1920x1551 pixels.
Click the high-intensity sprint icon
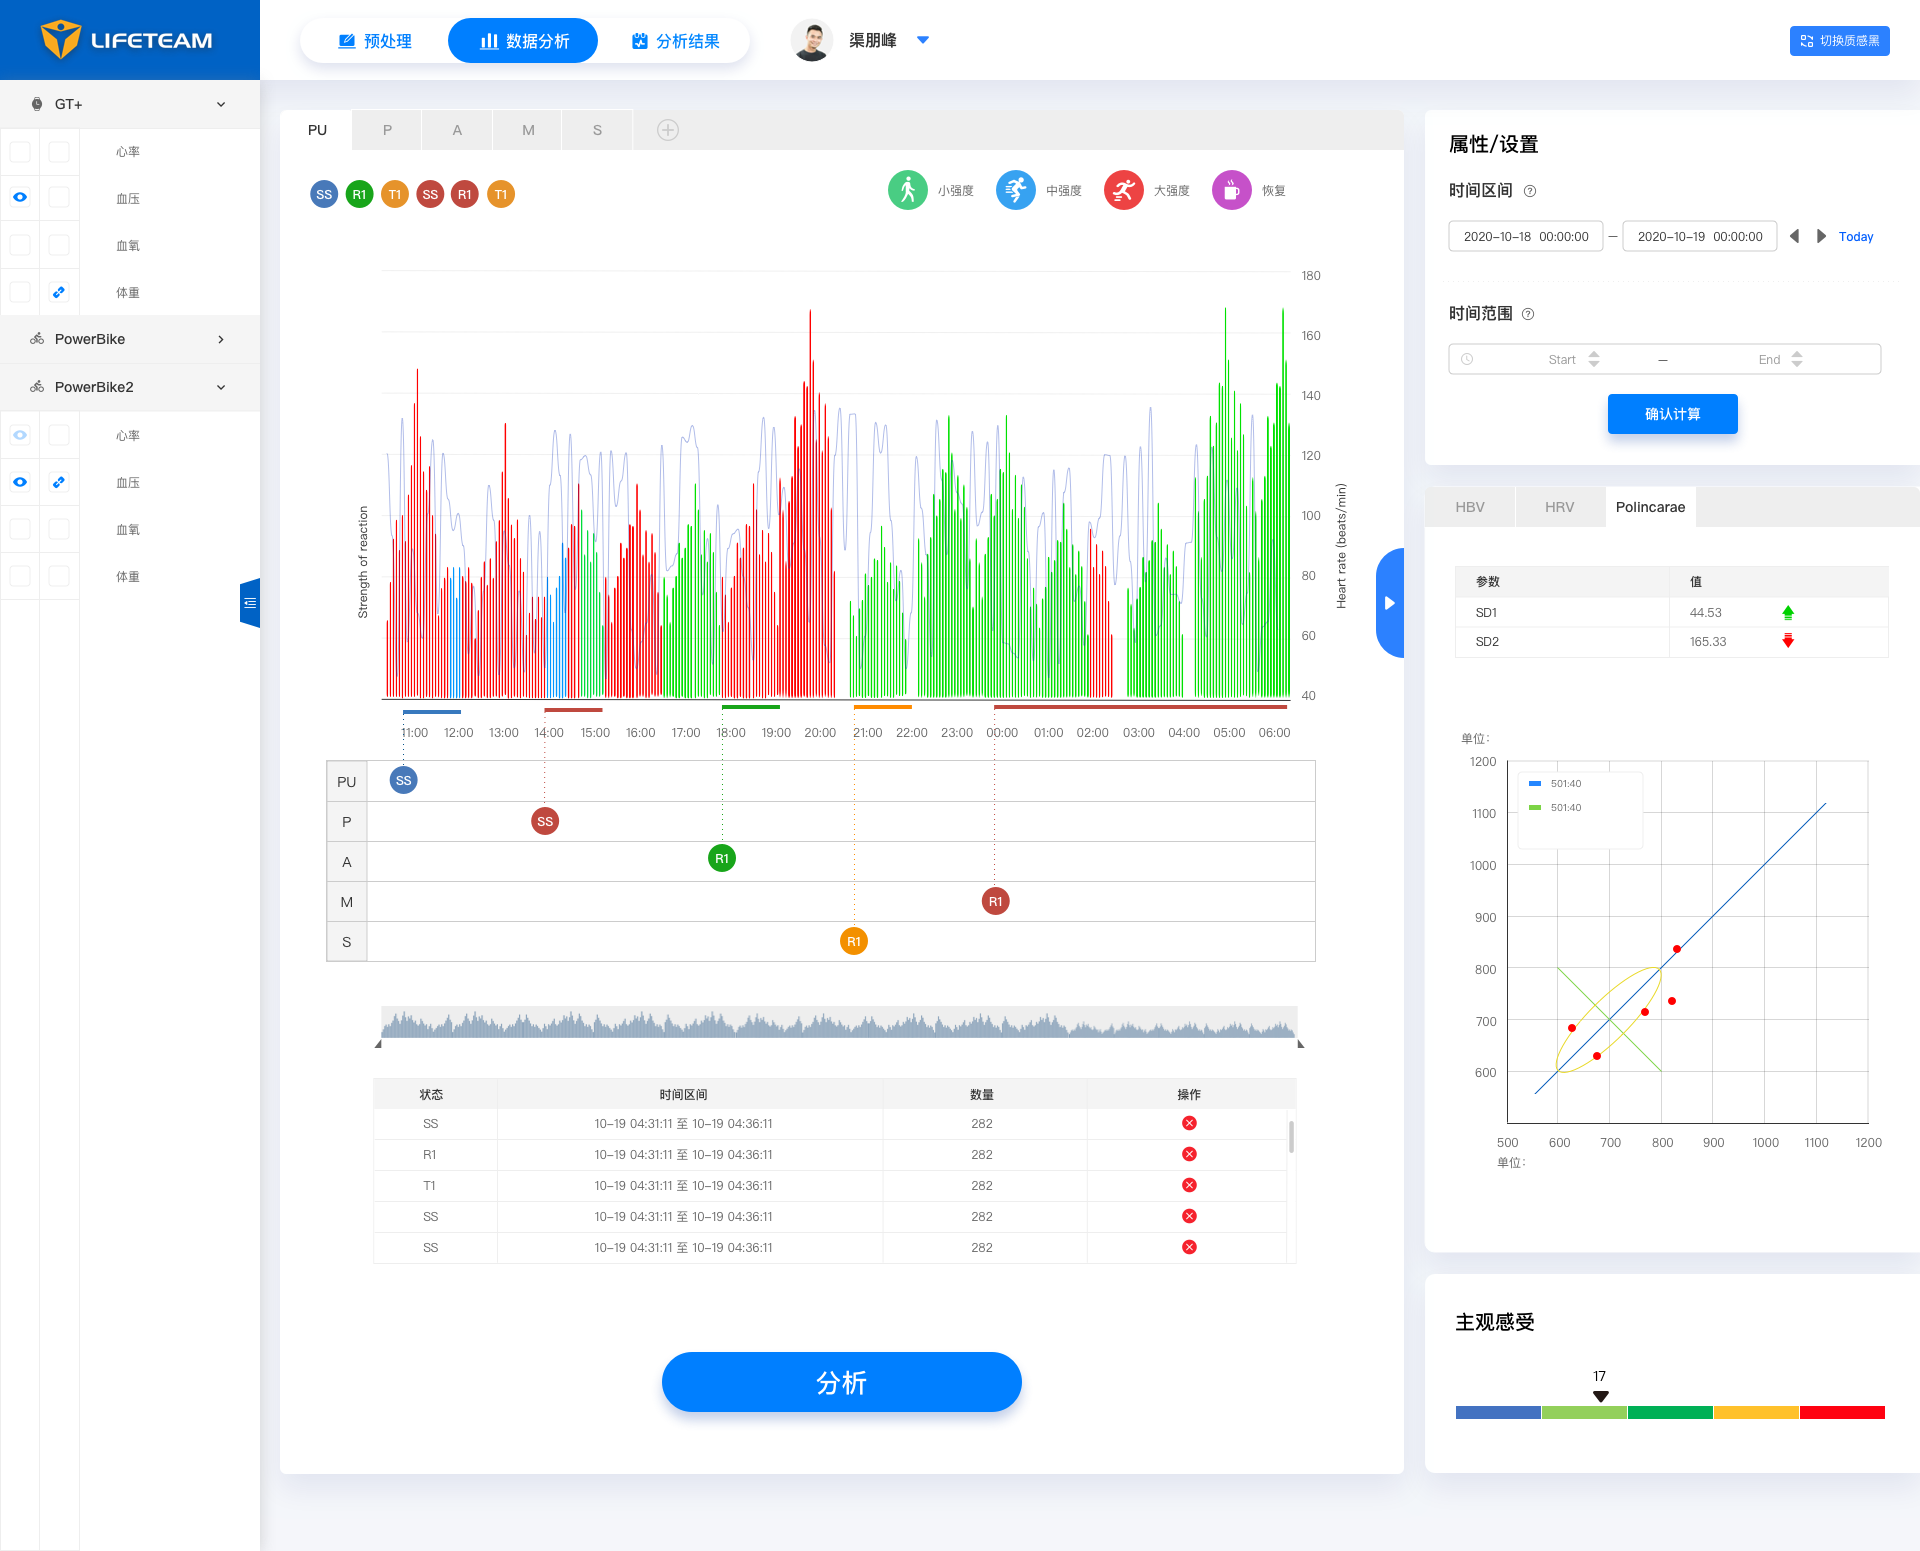(1123, 190)
